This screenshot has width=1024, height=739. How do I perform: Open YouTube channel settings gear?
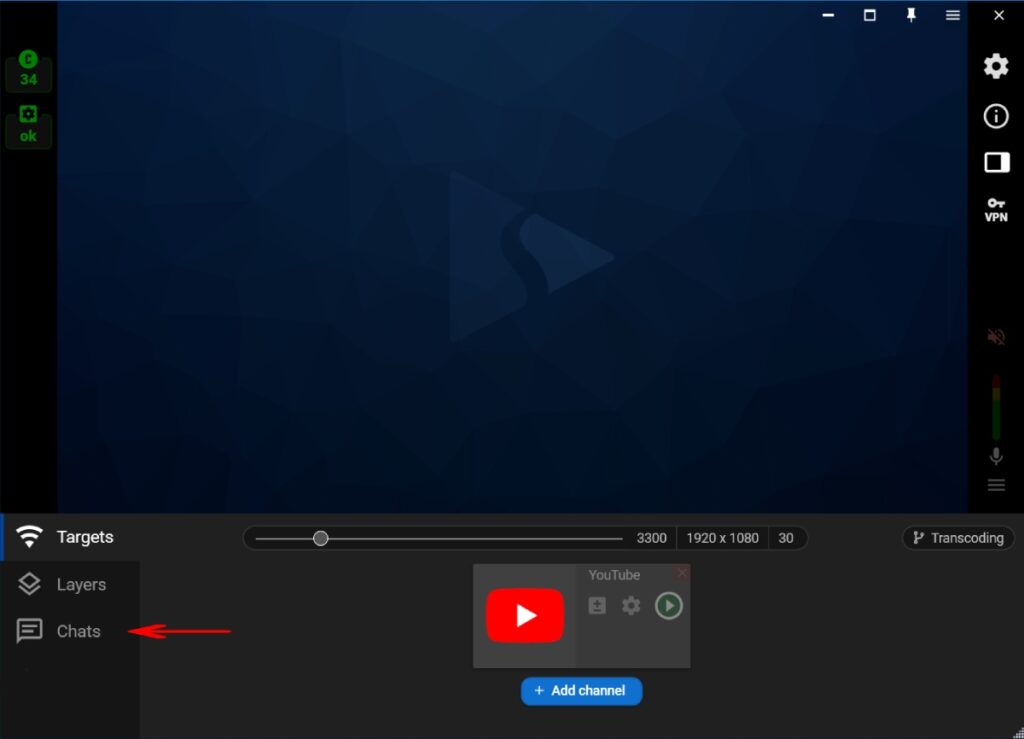(631, 606)
